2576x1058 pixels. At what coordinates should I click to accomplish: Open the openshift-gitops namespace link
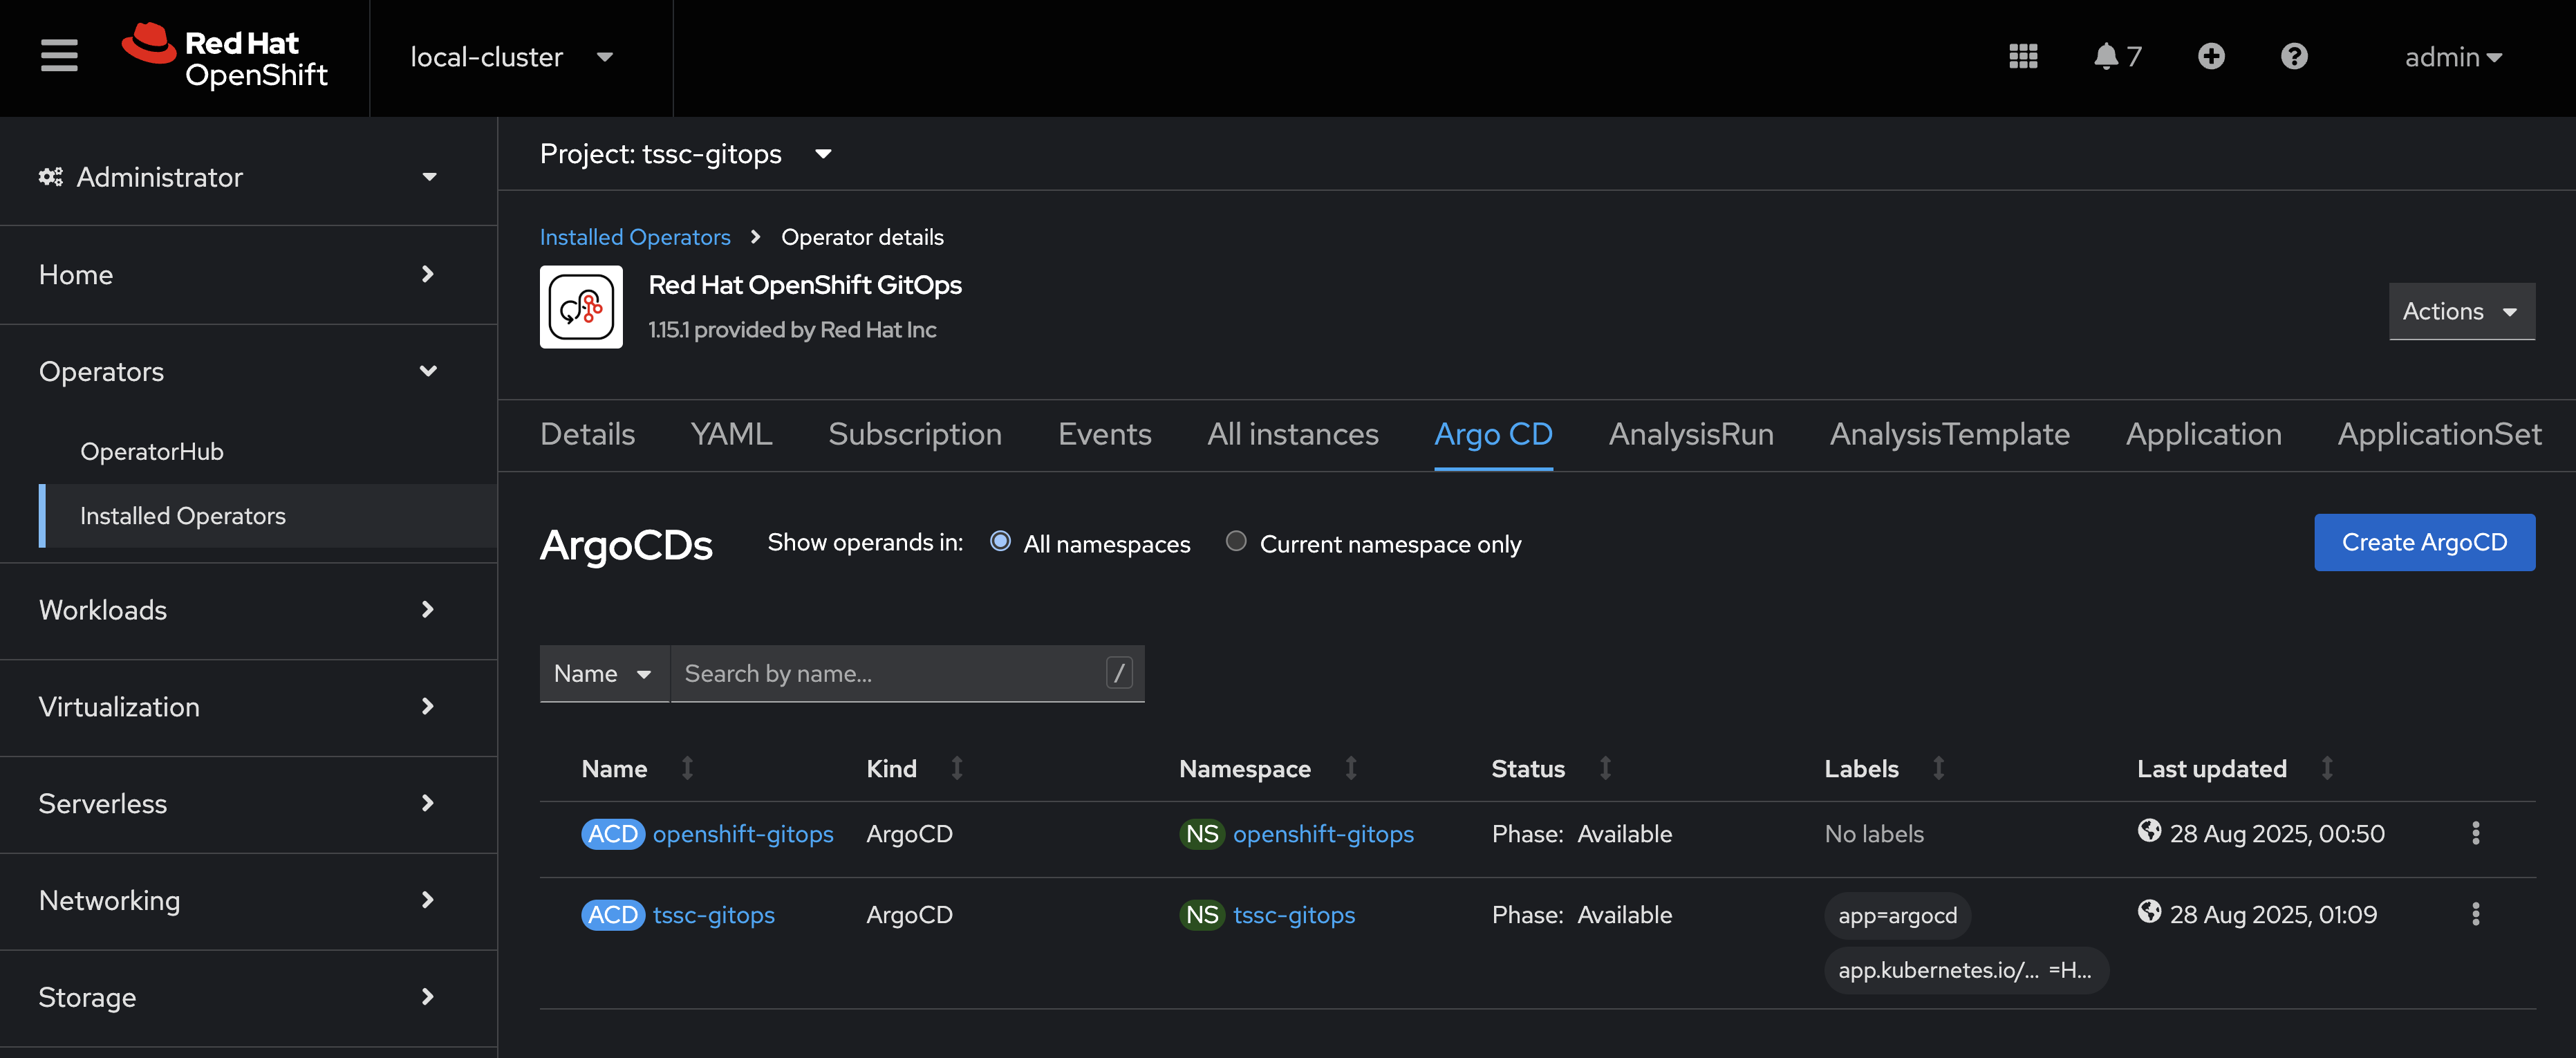pos(1323,834)
